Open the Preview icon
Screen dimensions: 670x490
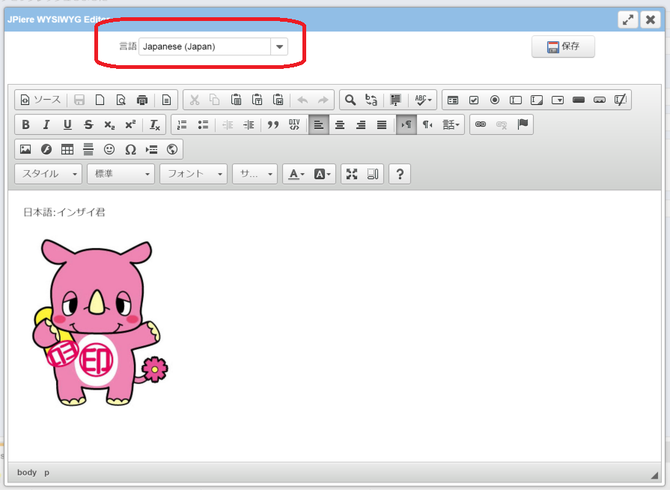tap(121, 100)
